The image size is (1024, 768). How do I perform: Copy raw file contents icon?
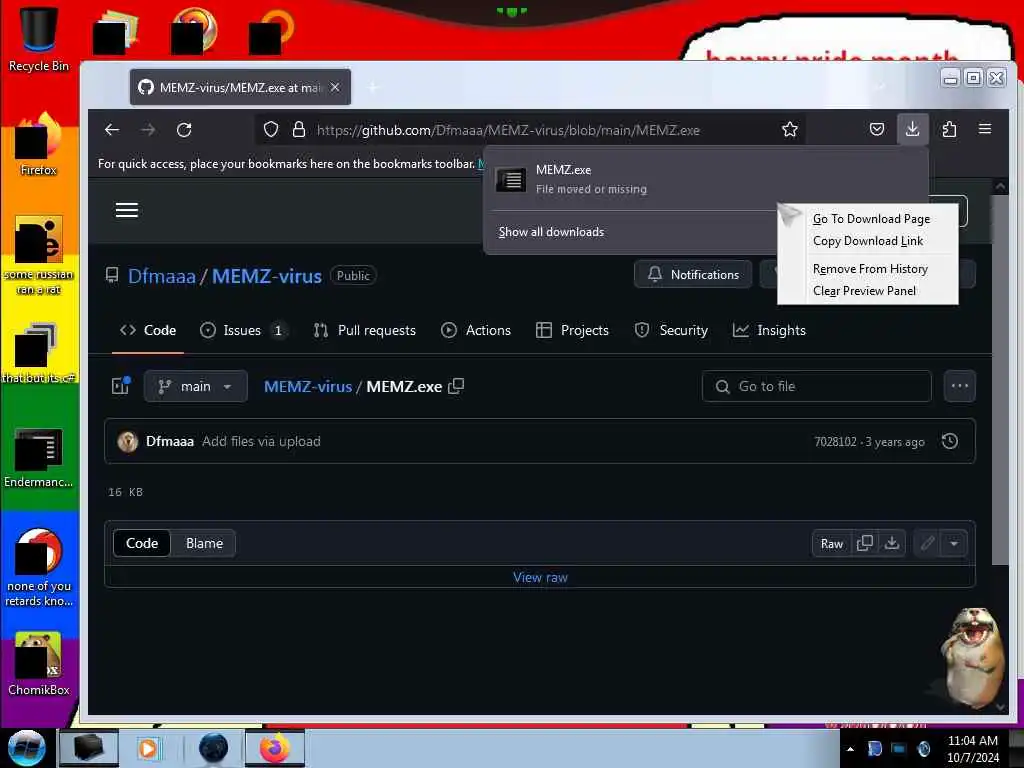point(865,543)
